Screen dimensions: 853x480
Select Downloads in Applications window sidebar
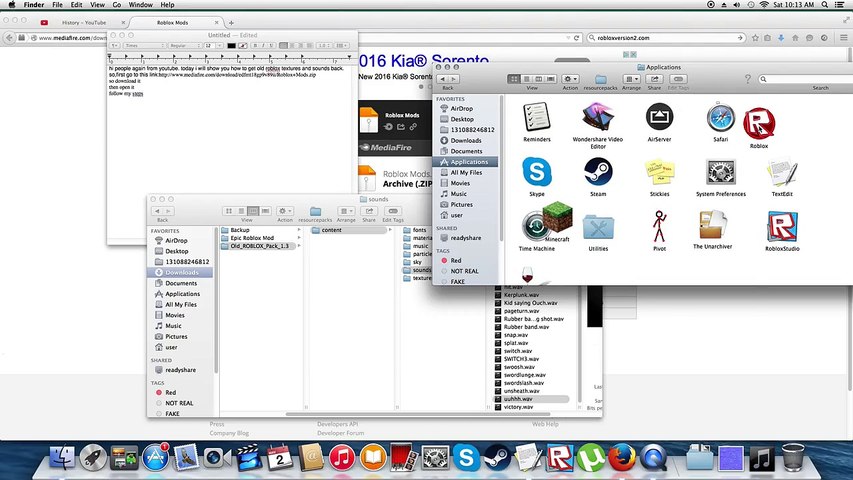466,140
